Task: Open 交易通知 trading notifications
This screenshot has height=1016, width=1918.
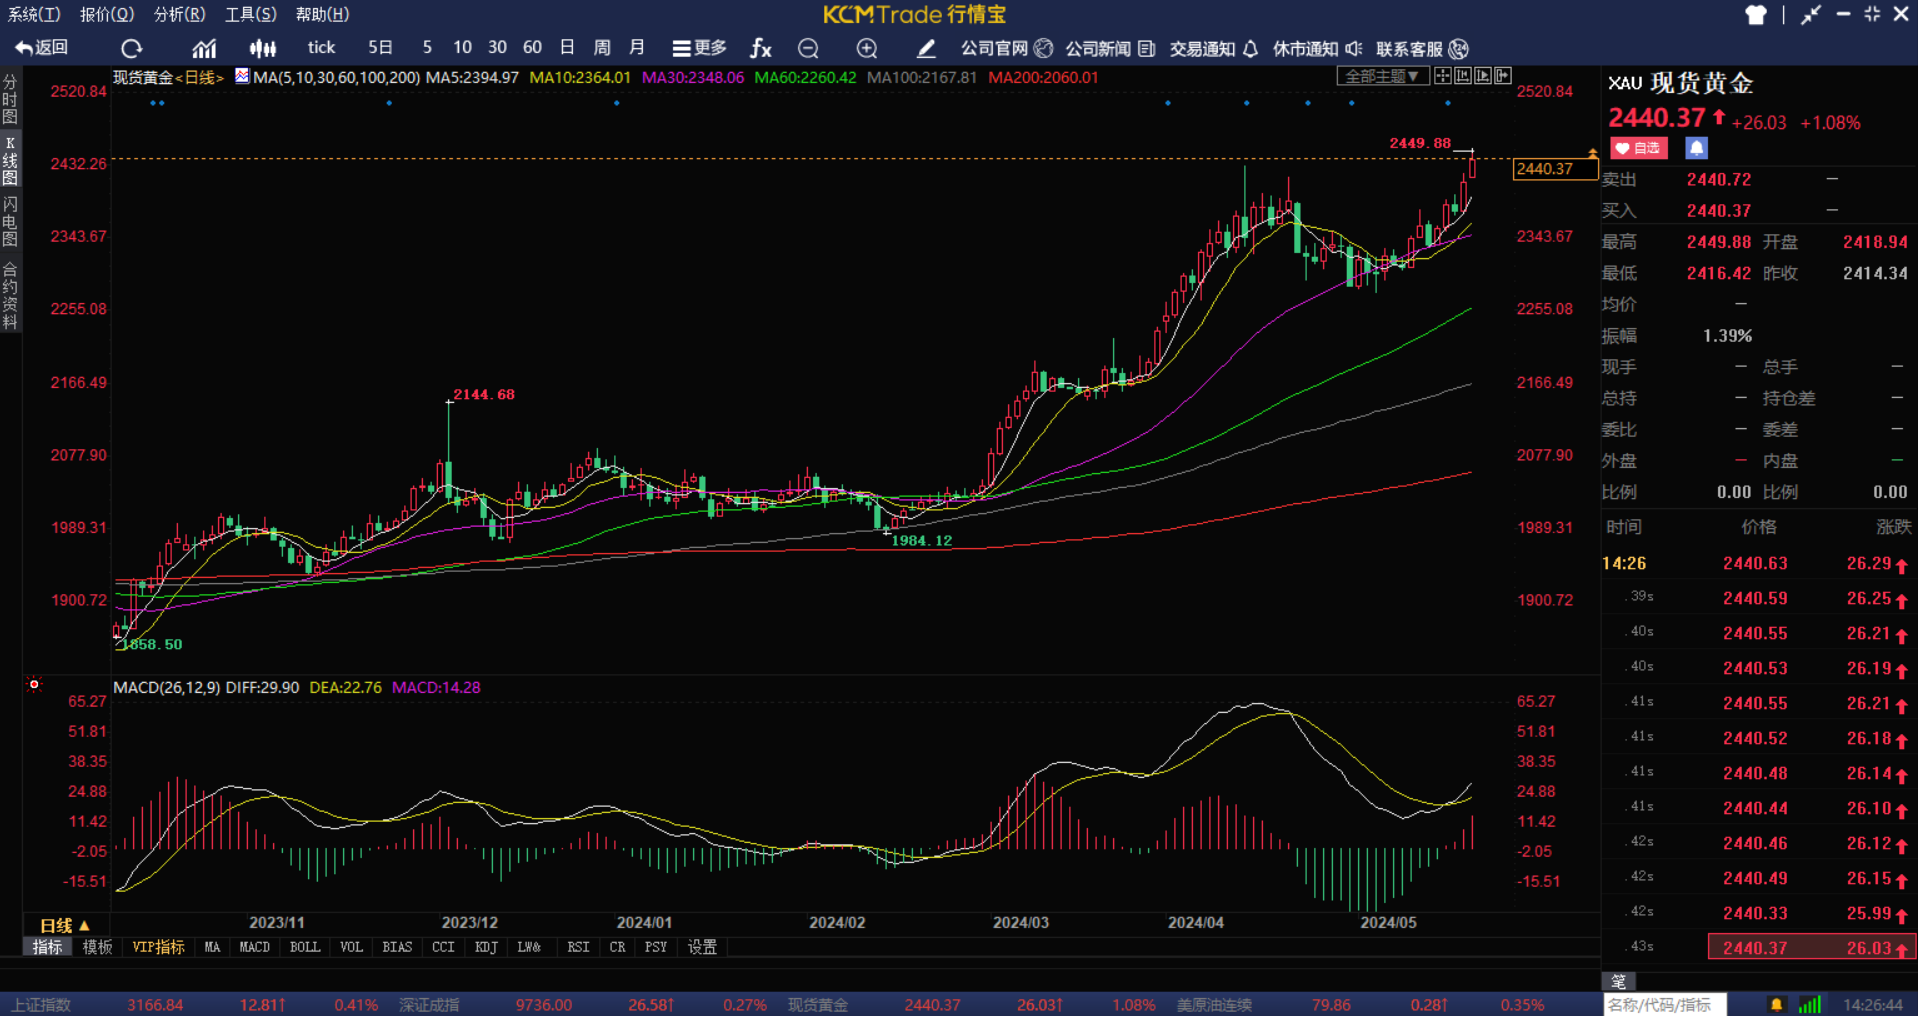Action: [1214, 48]
